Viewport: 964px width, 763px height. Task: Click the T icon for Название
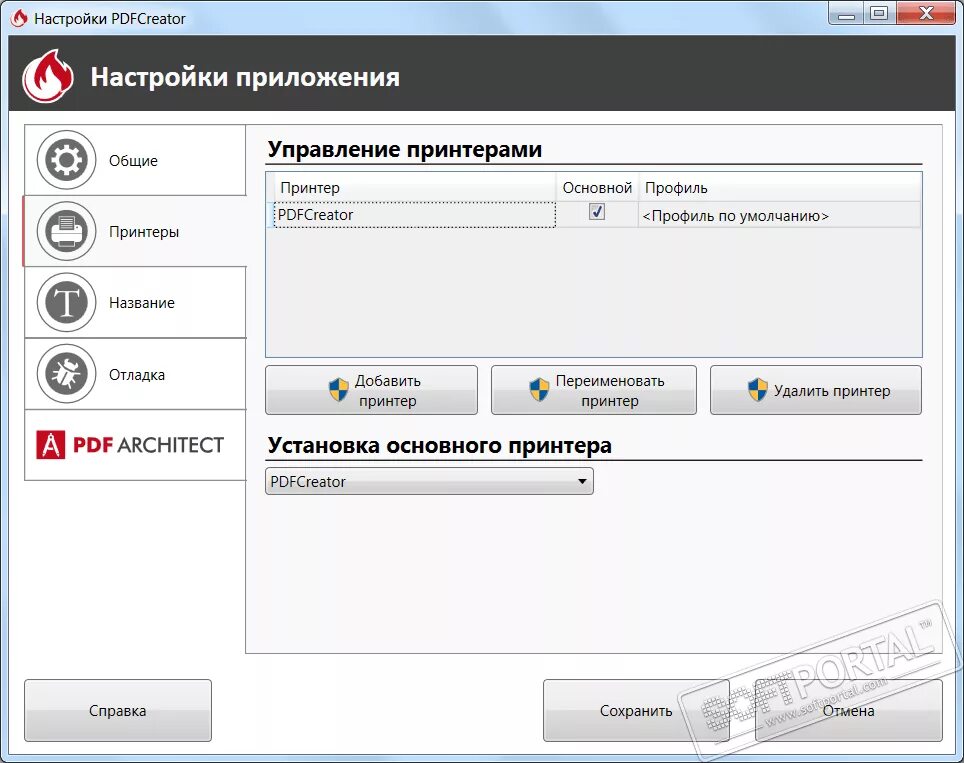(66, 302)
